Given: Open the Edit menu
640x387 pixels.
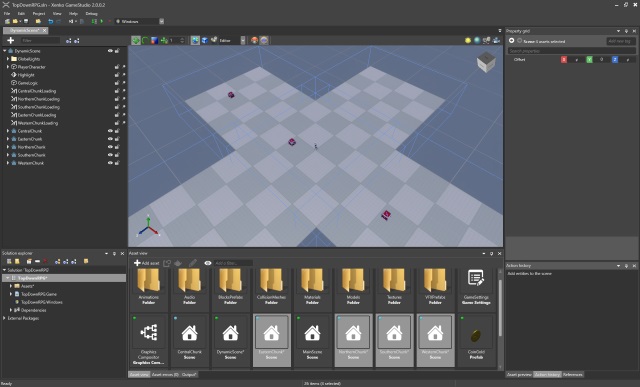Looking at the screenshot, I should (21, 13).
